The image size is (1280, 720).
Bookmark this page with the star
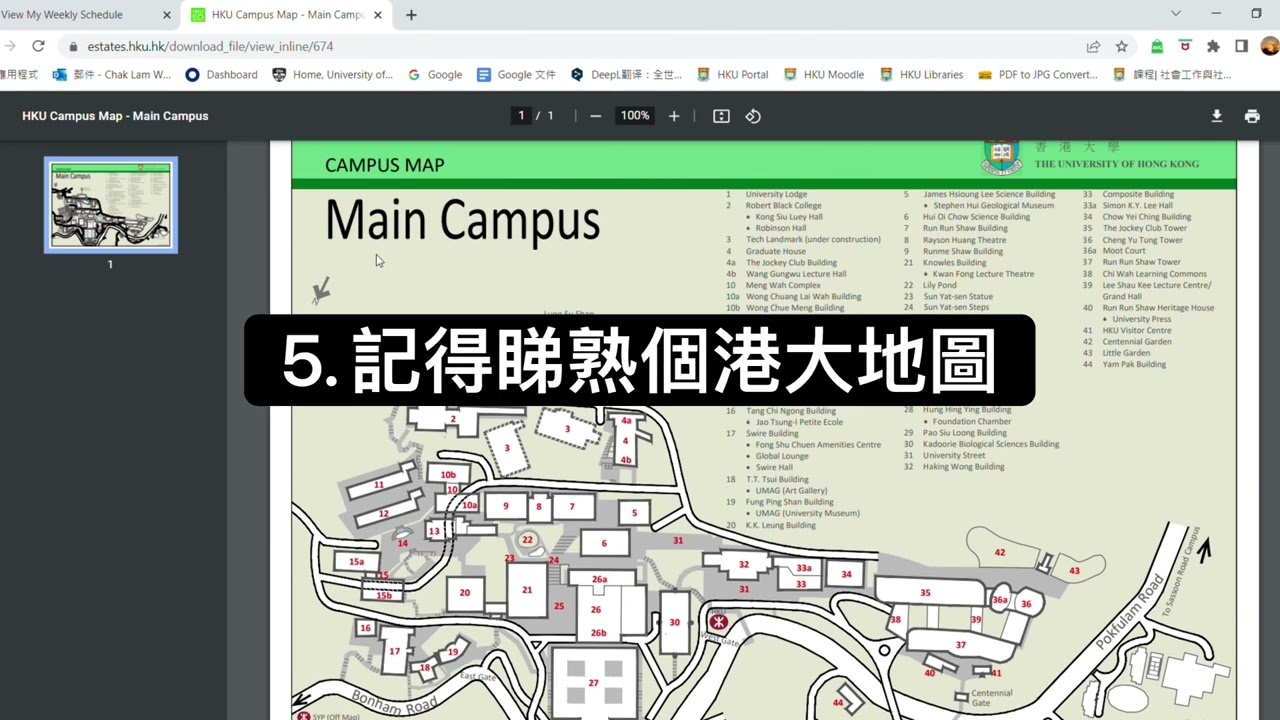click(x=1122, y=46)
